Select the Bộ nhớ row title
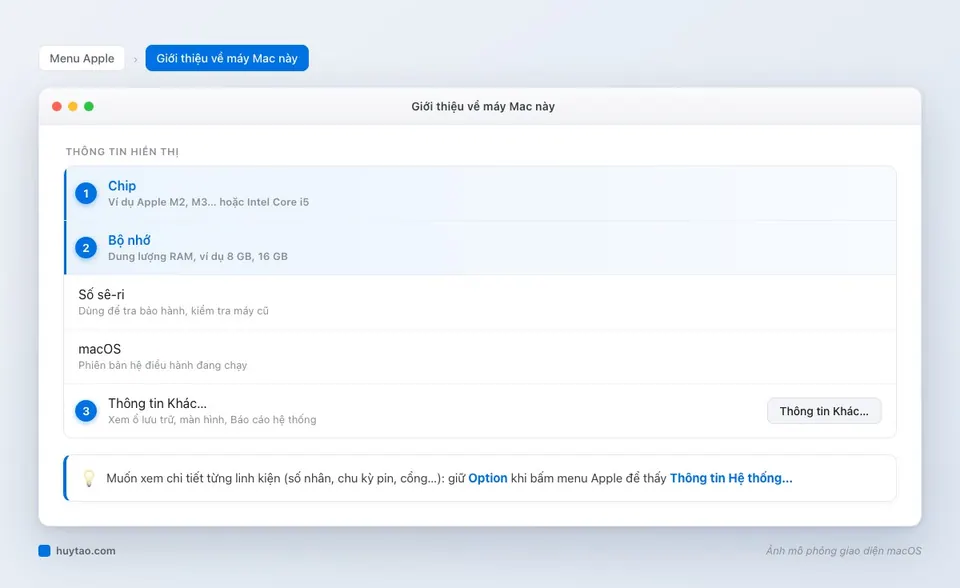Screen dimensions: 960x588 [129, 240]
